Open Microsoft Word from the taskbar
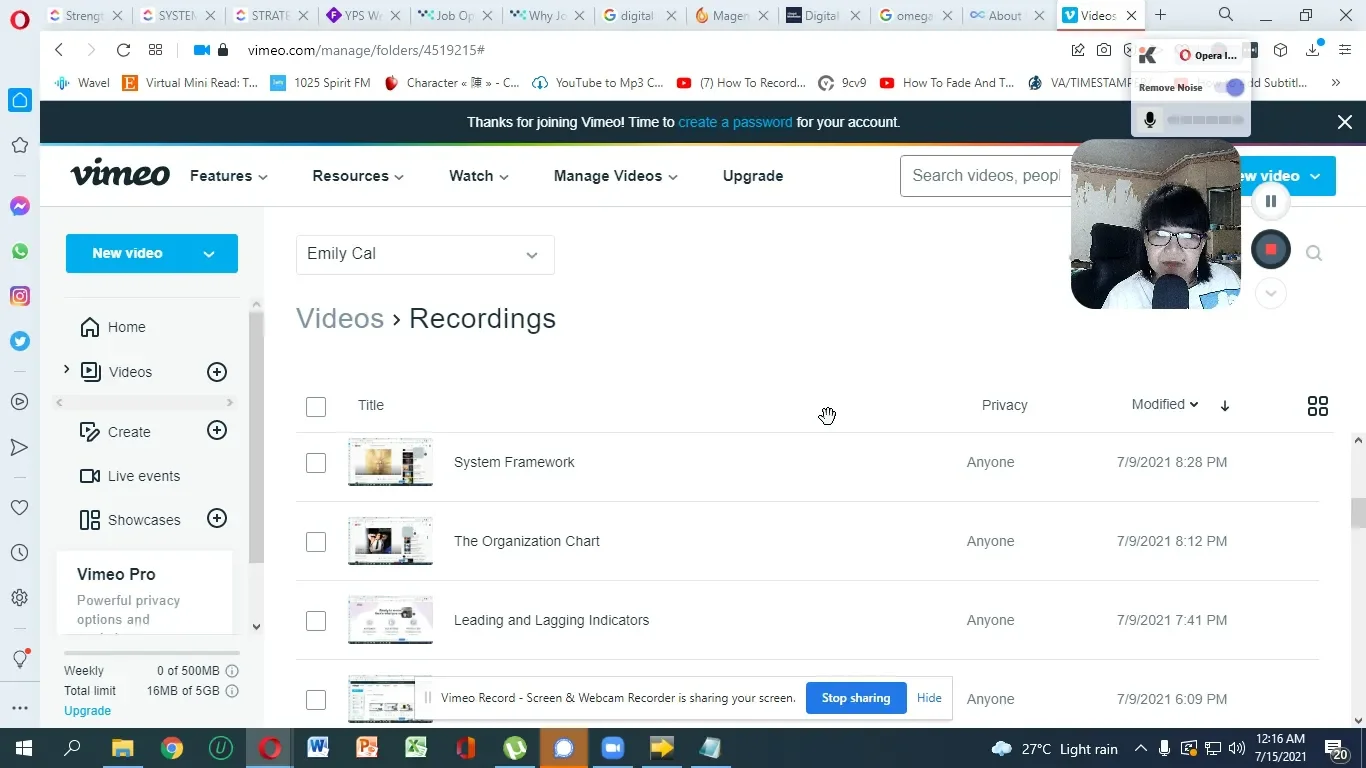This screenshot has height=768, width=1366. coord(318,748)
